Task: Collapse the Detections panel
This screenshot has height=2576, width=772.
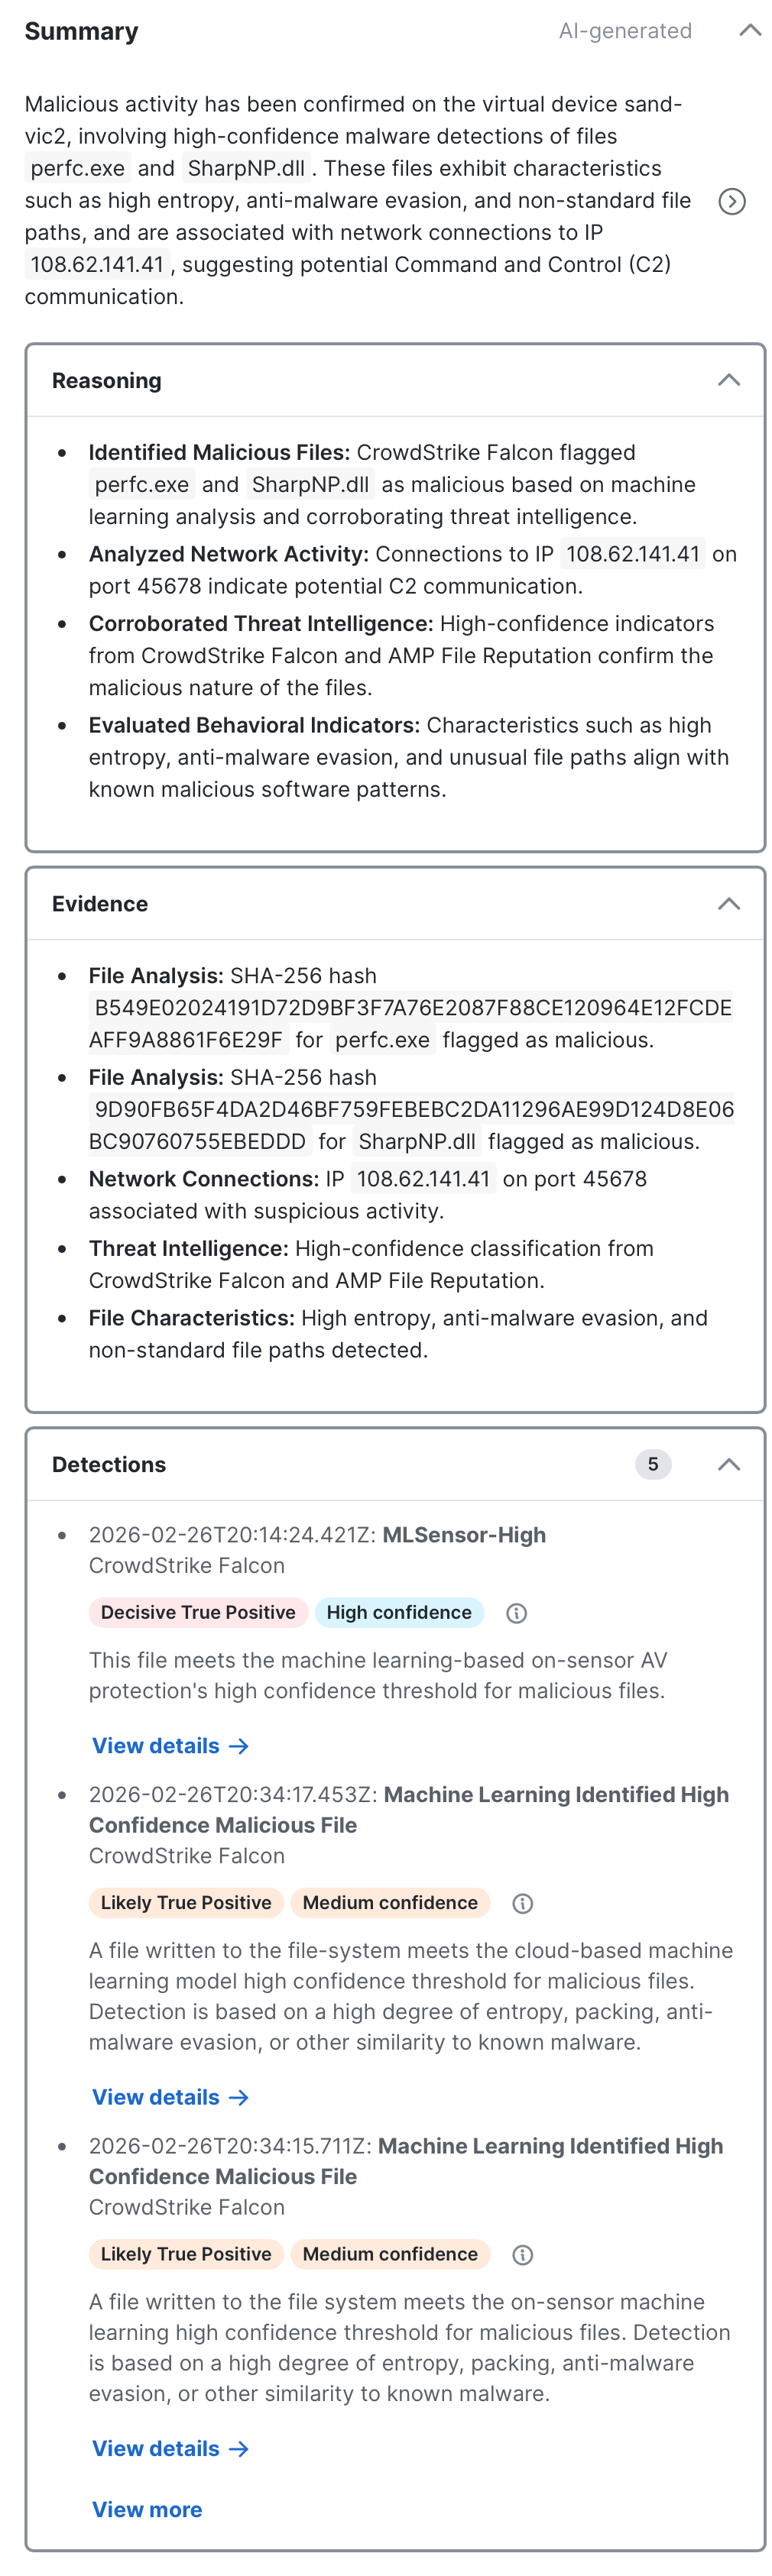Action: (729, 1464)
